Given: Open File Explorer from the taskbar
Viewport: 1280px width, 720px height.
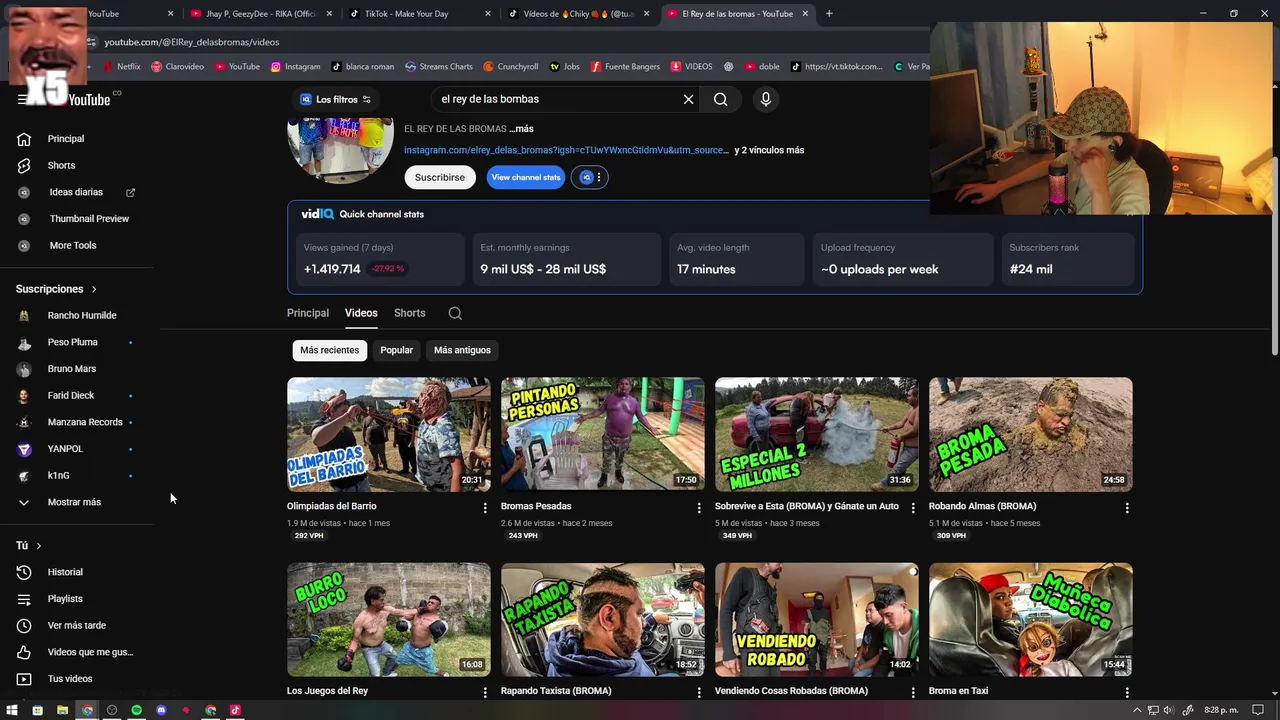Looking at the screenshot, I should [x=62, y=710].
